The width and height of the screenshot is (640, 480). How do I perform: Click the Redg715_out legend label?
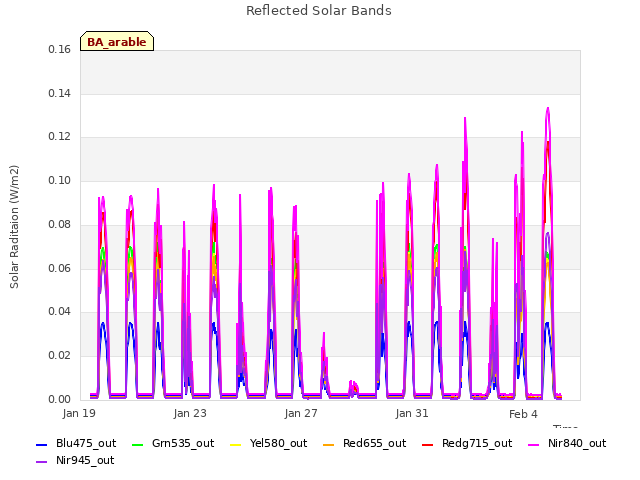tap(477, 443)
